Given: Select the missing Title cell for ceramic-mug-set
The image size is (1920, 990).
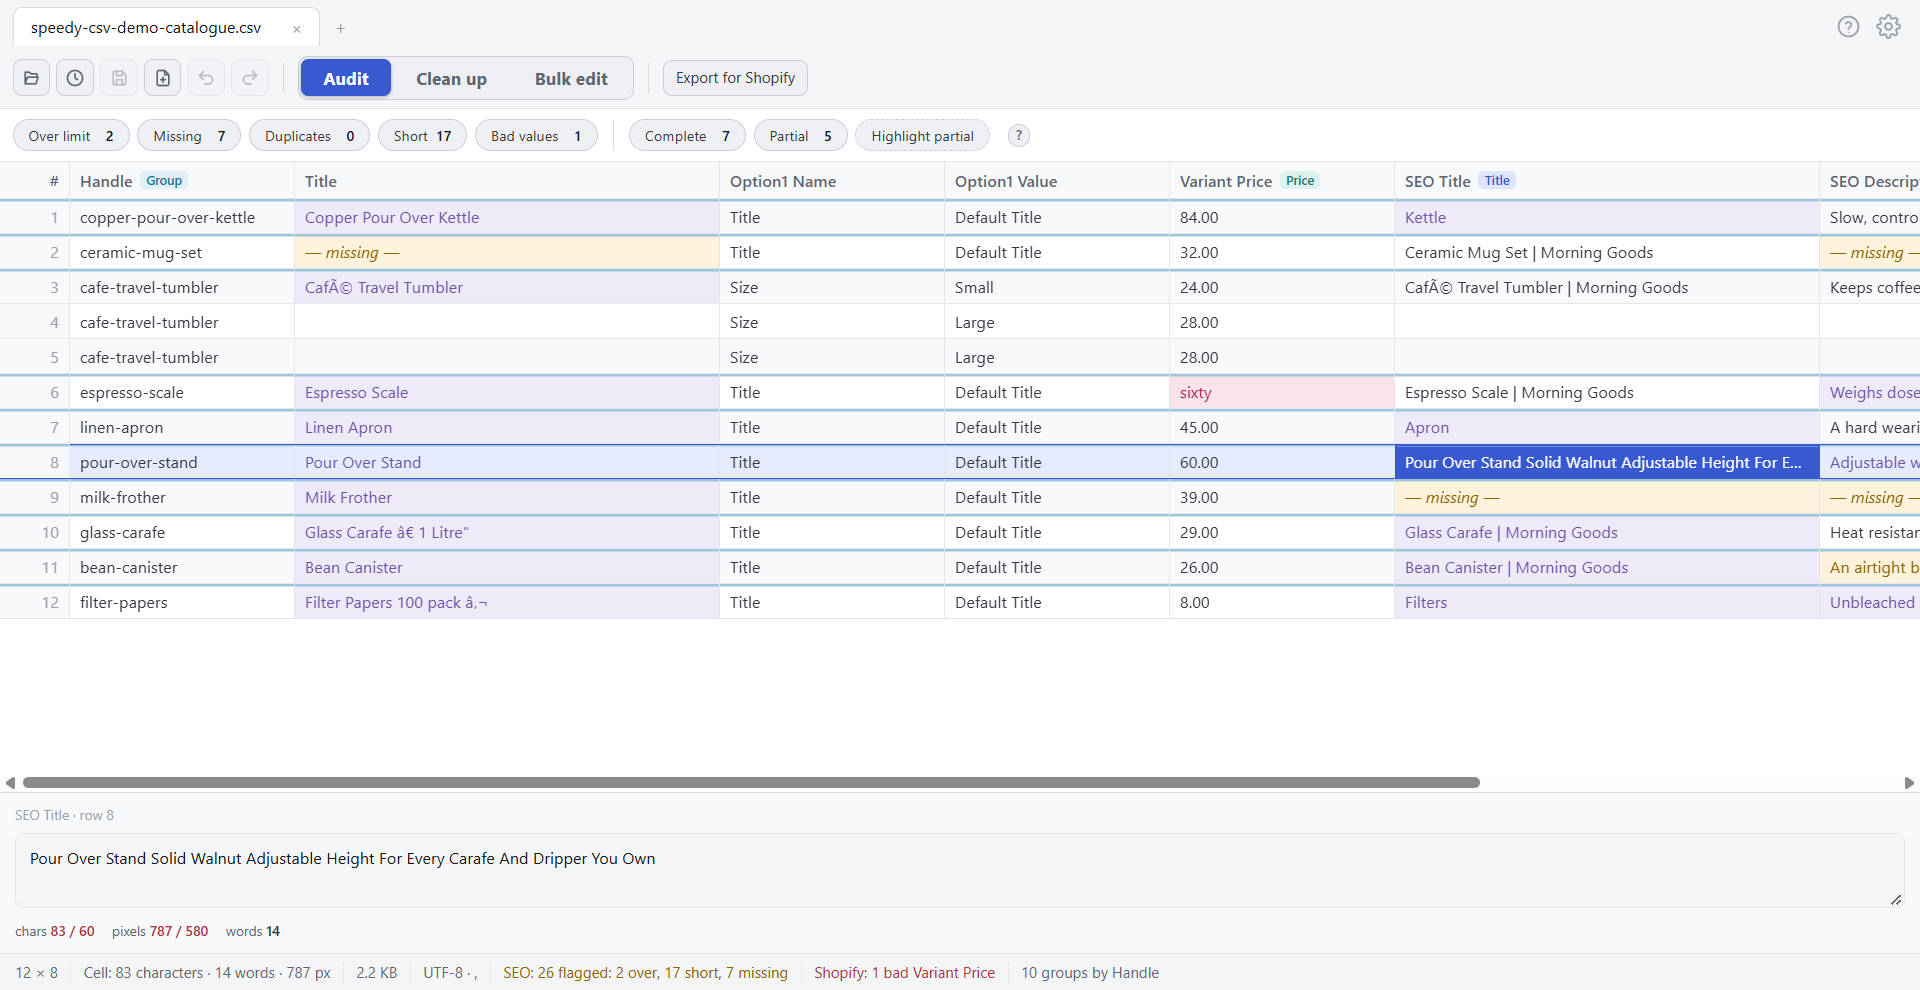Looking at the screenshot, I should (x=506, y=253).
